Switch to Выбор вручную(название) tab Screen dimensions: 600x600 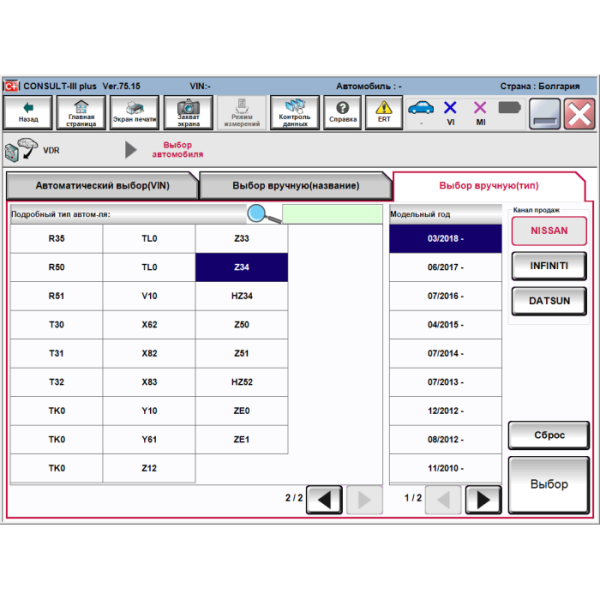[295, 186]
